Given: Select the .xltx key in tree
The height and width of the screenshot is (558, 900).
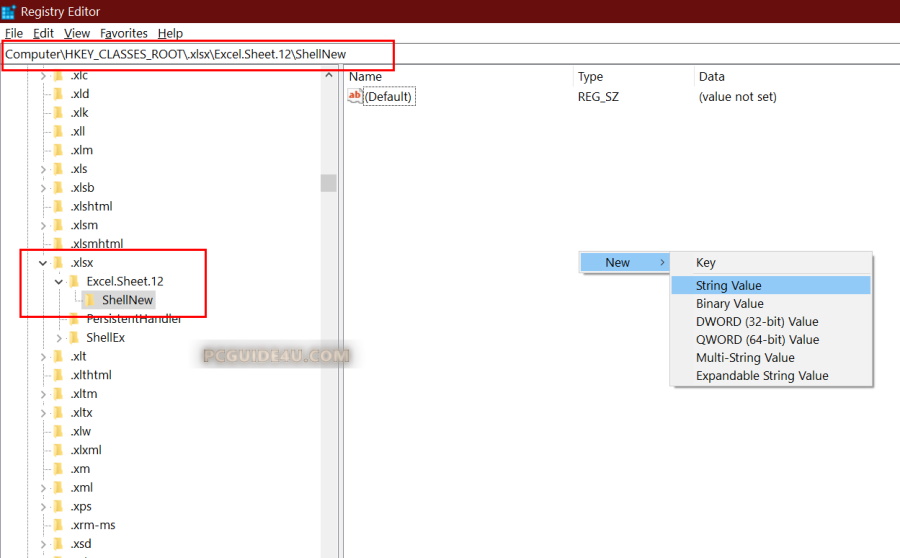Looking at the screenshot, I should (84, 412).
